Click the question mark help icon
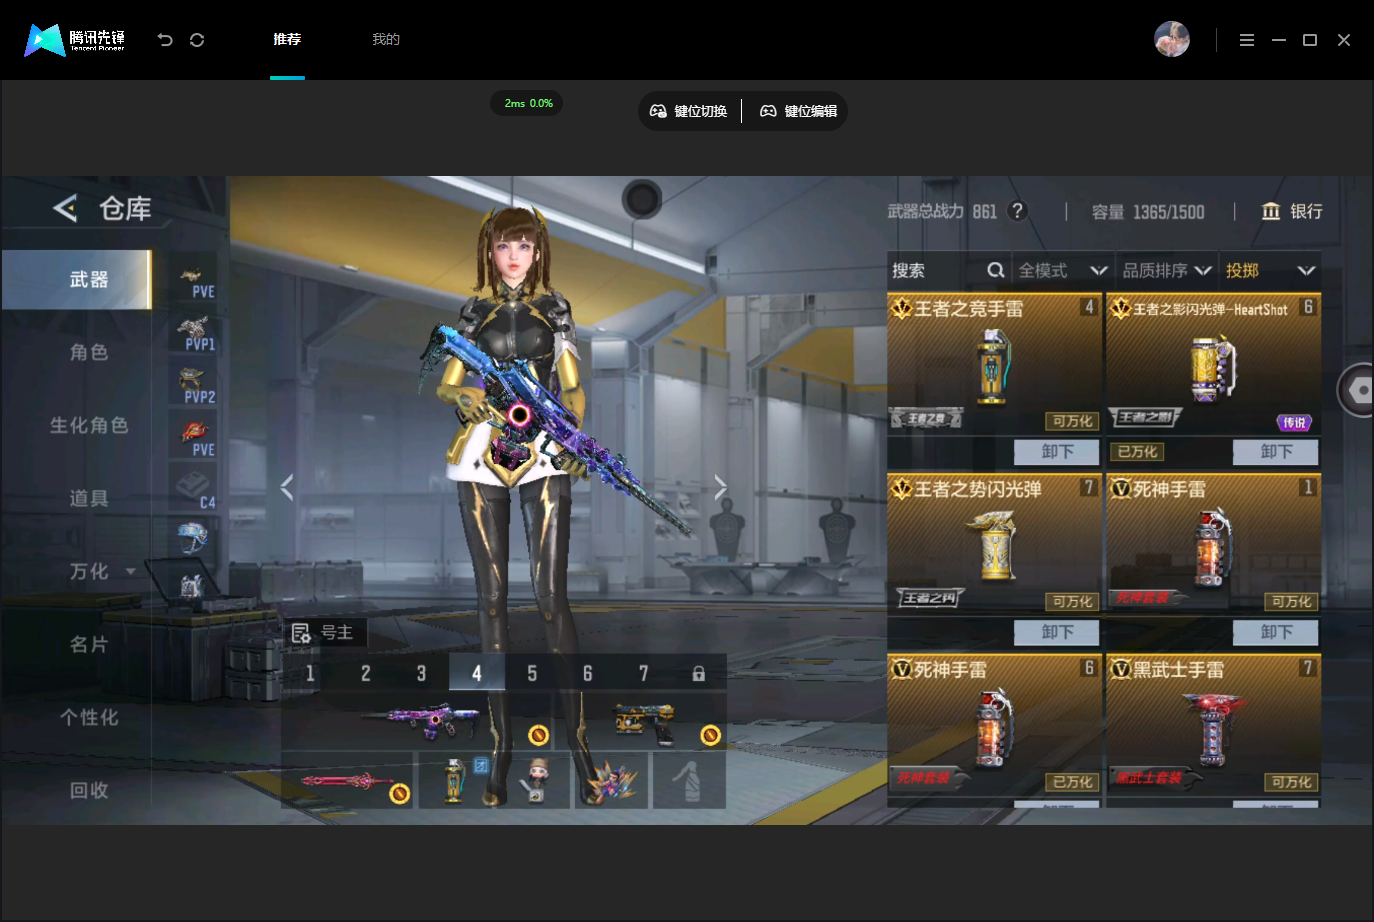 (1017, 211)
